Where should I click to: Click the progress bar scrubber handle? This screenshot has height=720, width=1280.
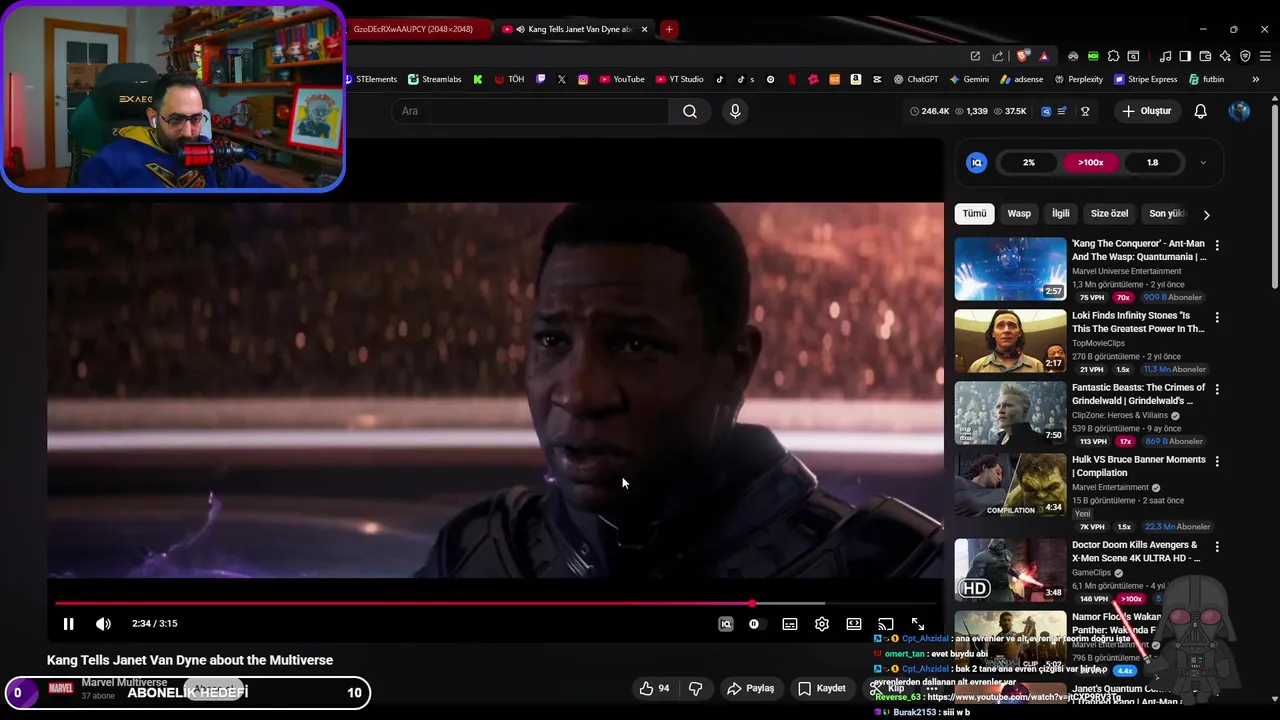click(x=752, y=603)
